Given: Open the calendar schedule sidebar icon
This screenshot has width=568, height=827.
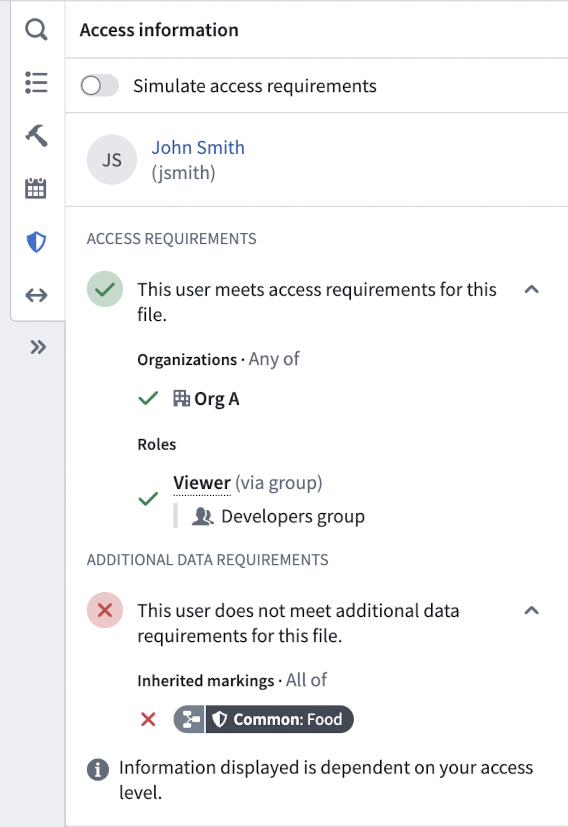Looking at the screenshot, I should tap(36, 188).
